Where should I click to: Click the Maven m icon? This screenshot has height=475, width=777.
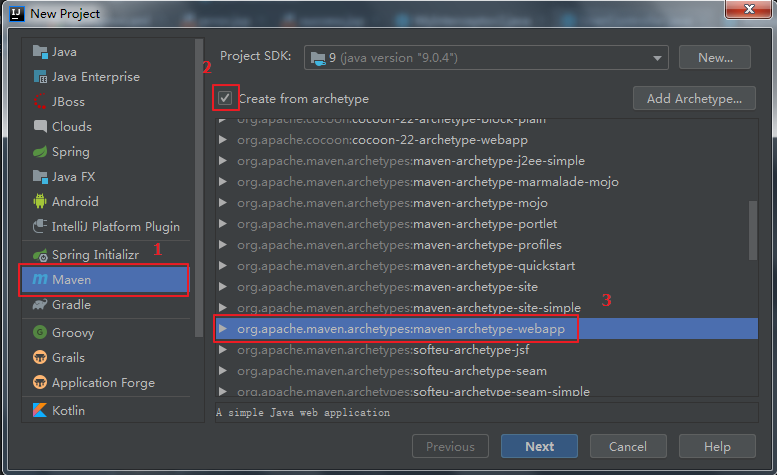[x=40, y=279]
